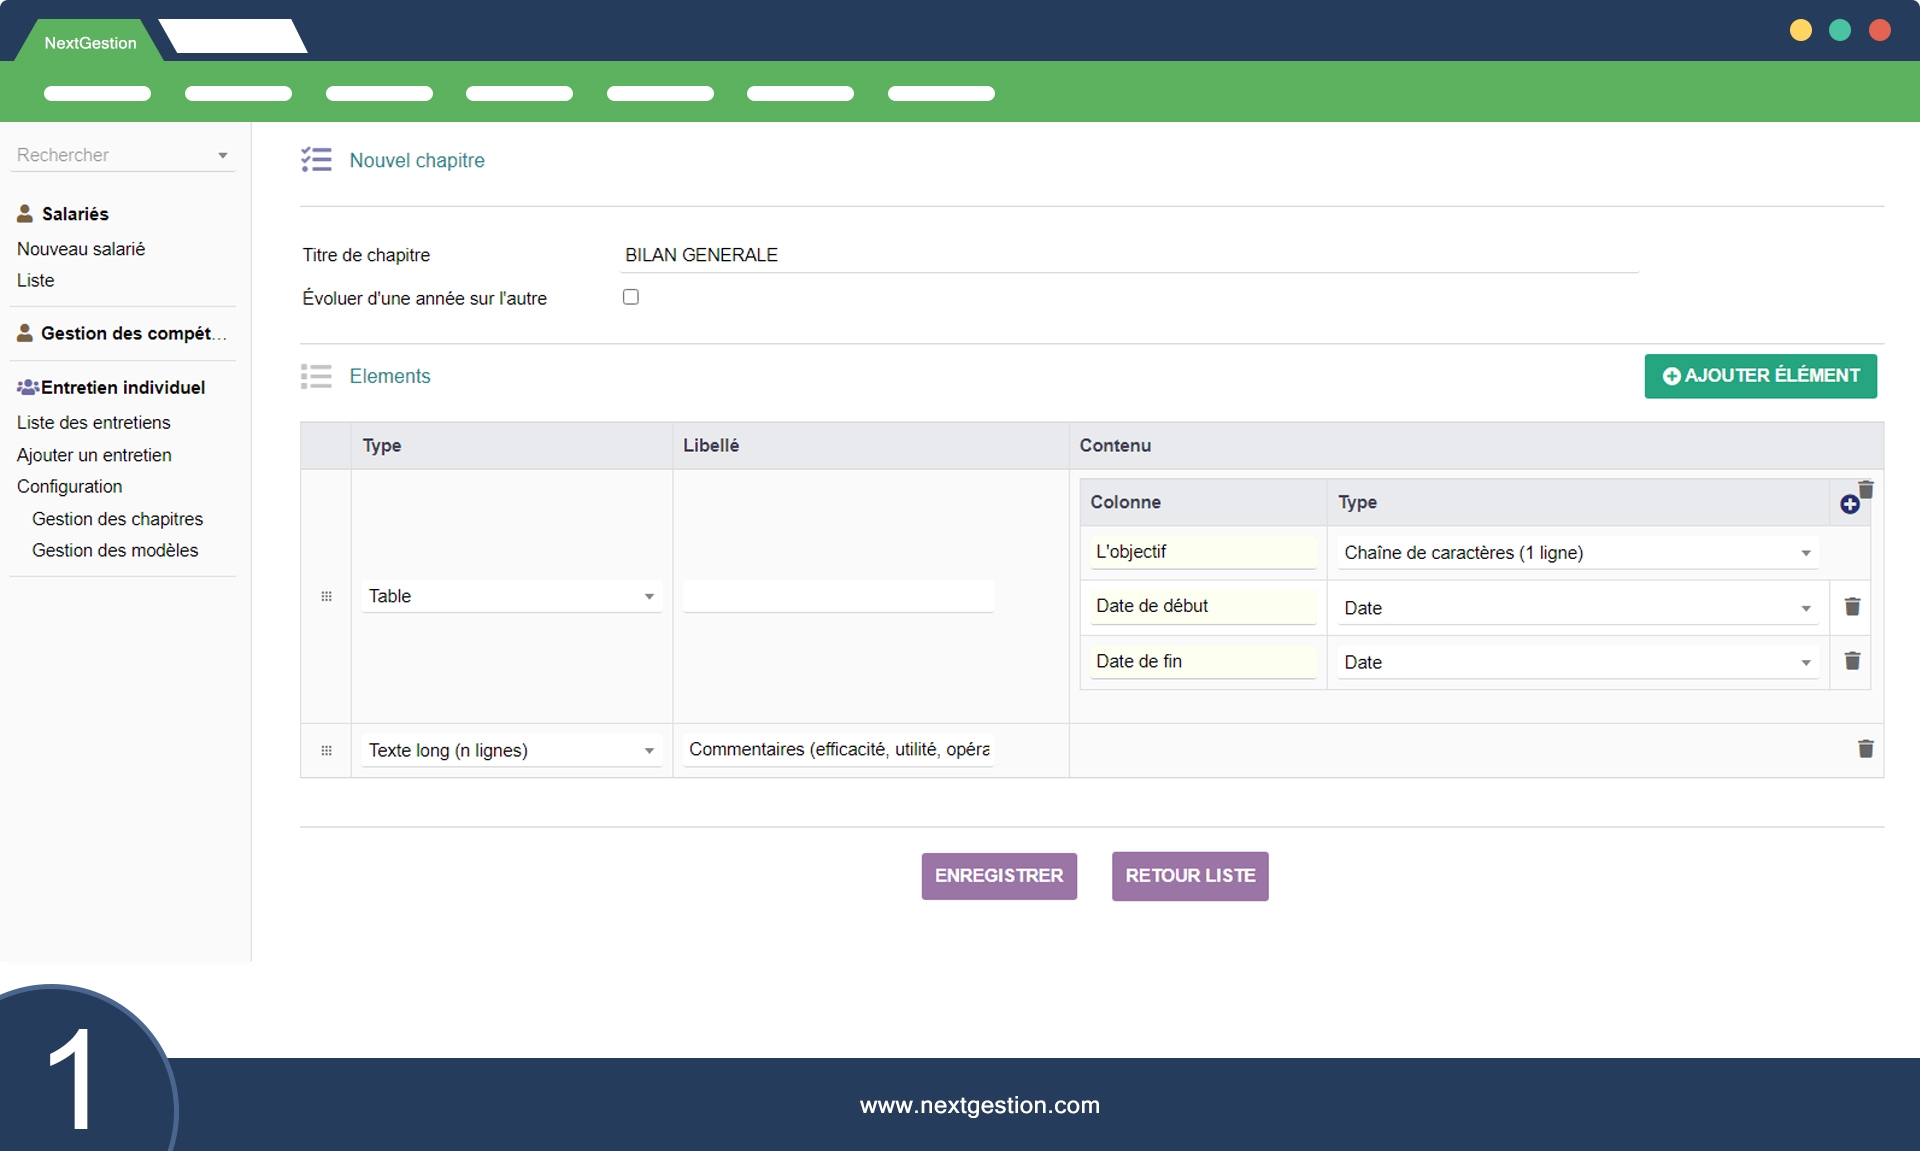
Task: Select Liste des entretiens in sidebar
Action: pos(93,423)
